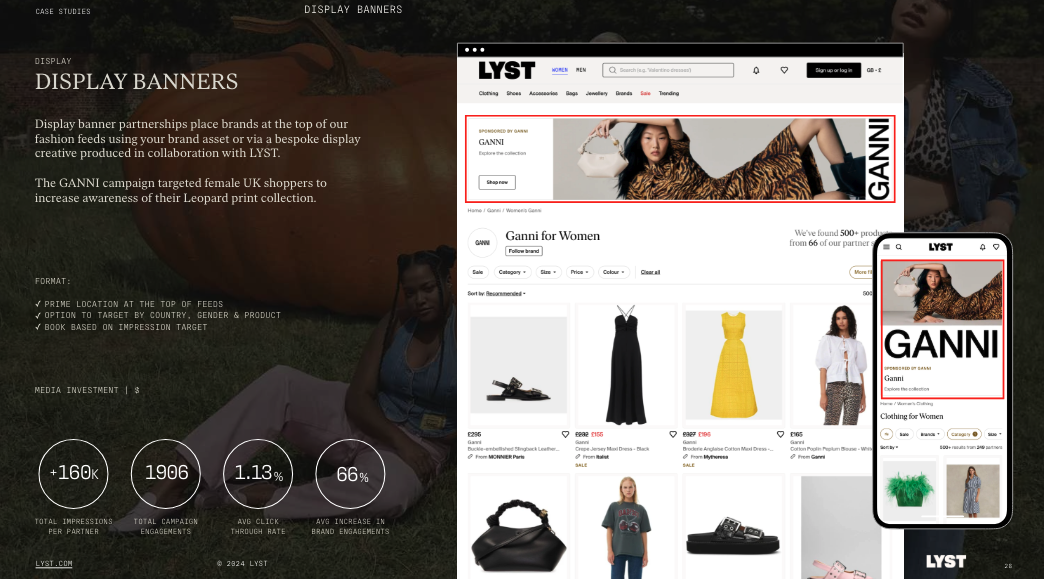1044x579 pixels.
Task: Select the Colour filter
Action: tap(613, 272)
